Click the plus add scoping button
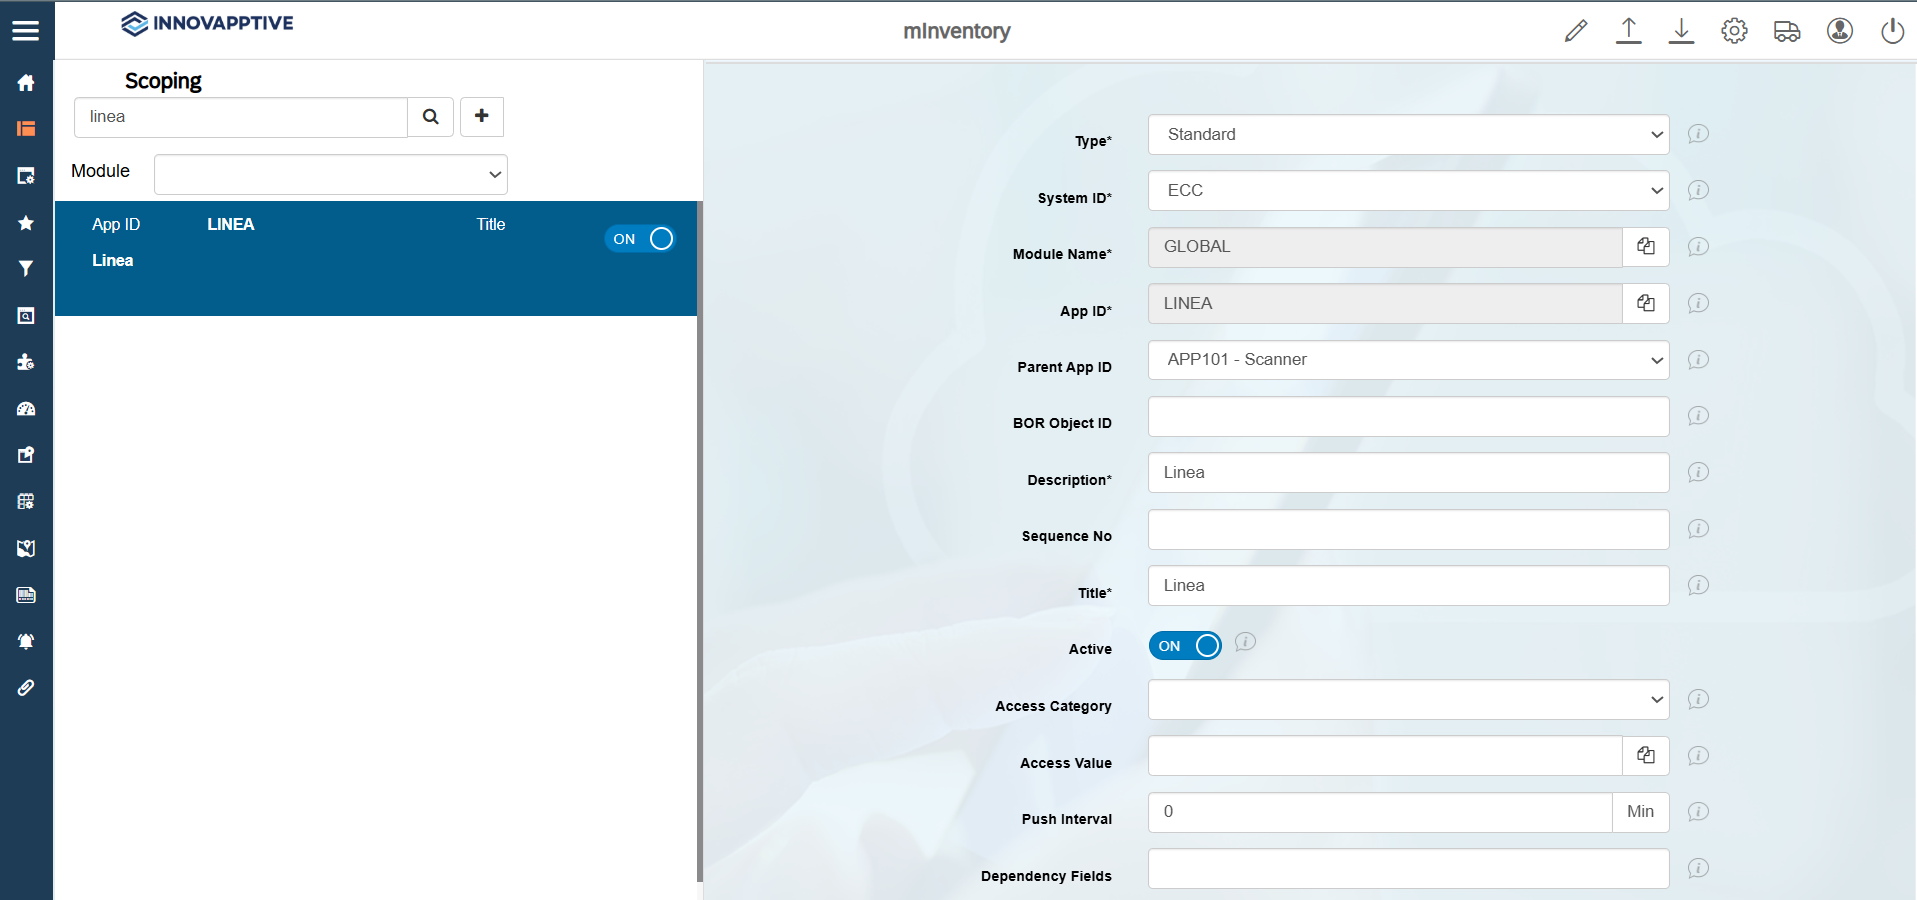 482,117
